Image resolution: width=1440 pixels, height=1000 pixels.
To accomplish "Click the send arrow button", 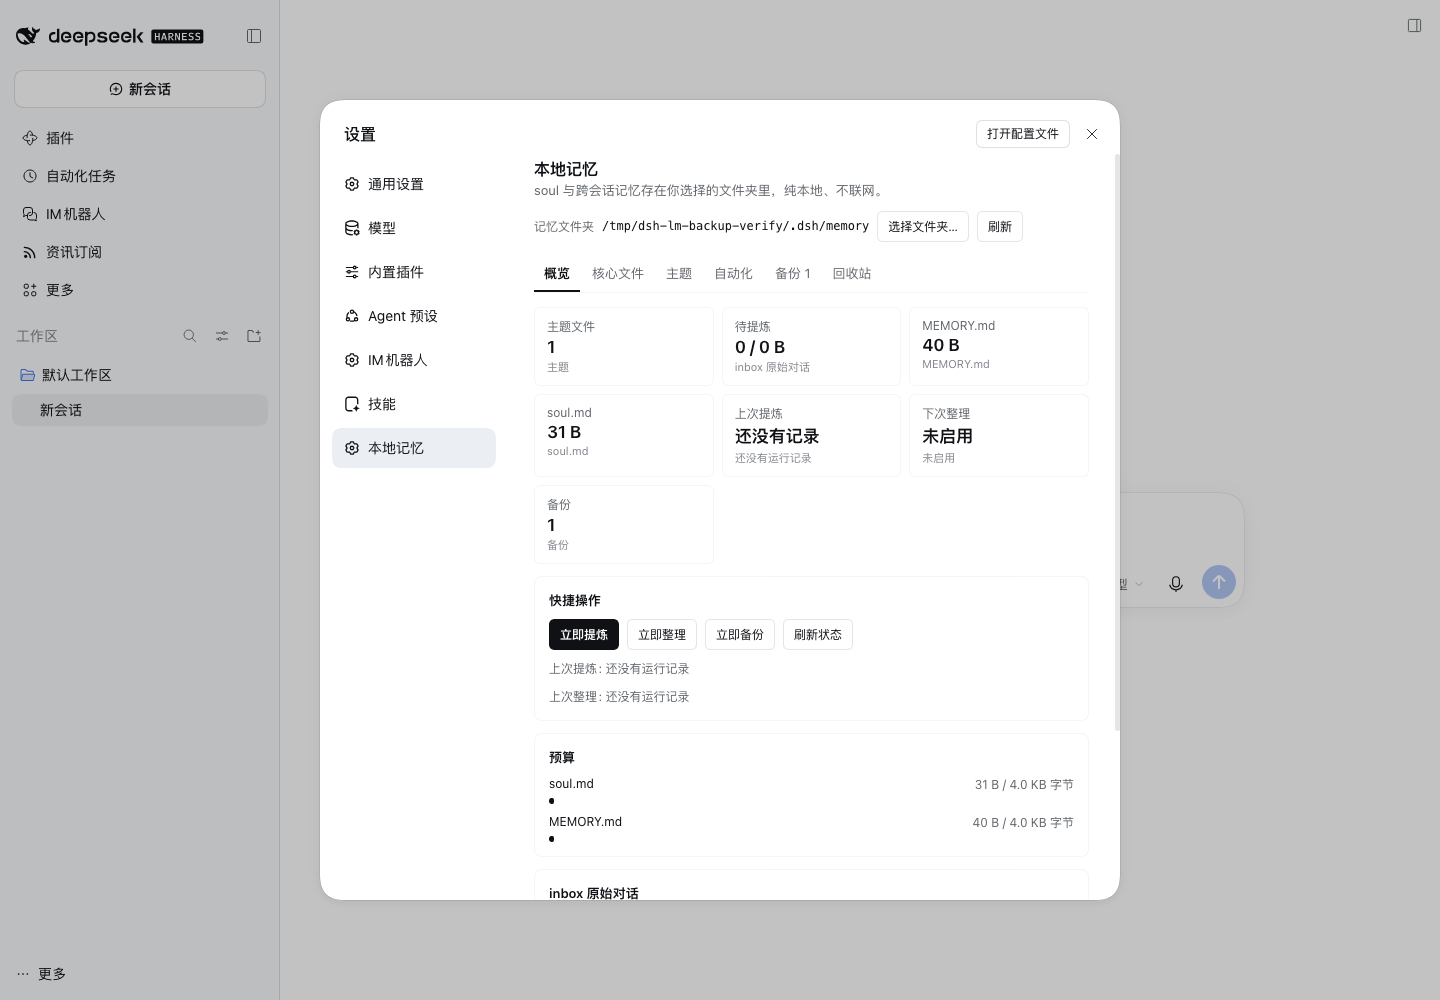I will (1218, 582).
